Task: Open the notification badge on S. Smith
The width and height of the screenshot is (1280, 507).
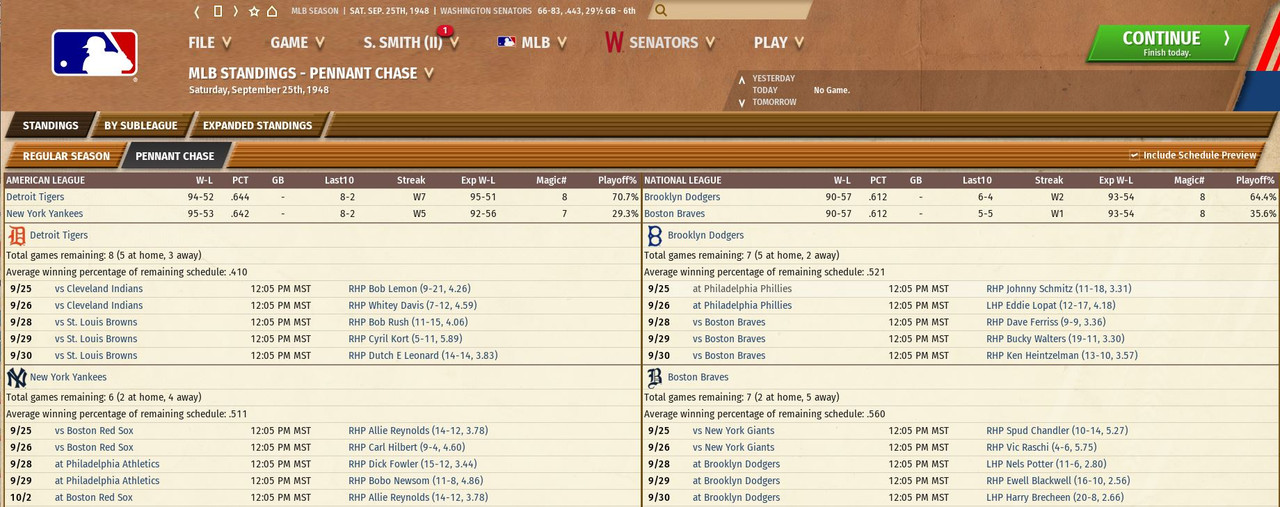Action: [444, 30]
